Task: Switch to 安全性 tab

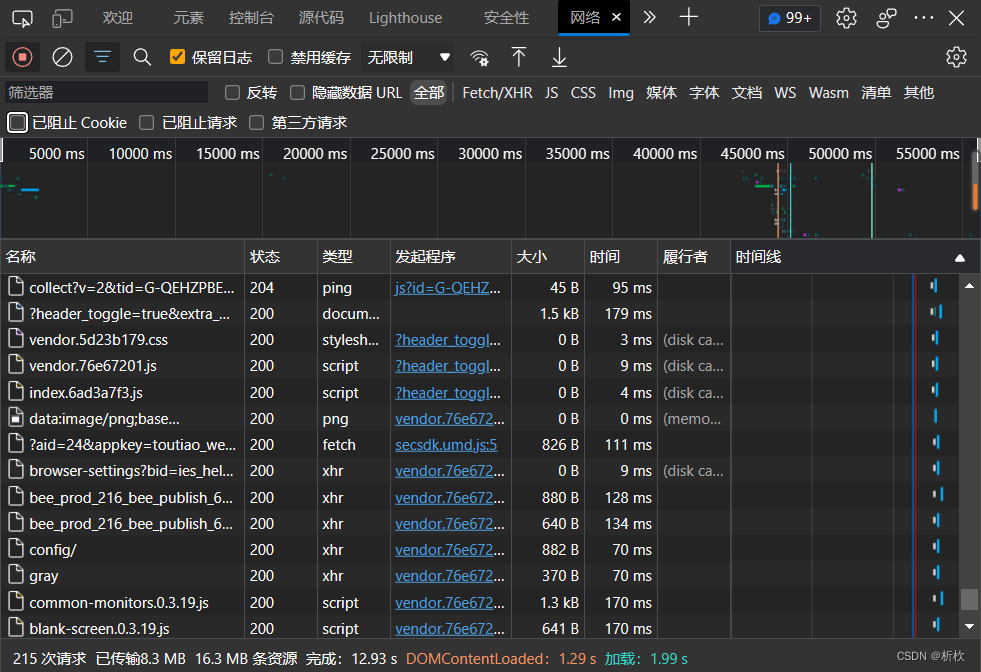Action: pyautogui.click(x=506, y=18)
